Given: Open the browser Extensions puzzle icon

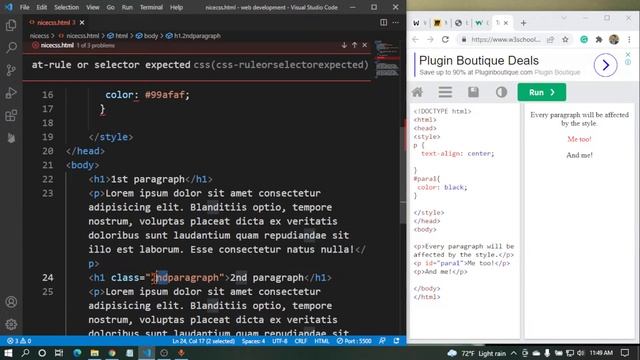Looking at the screenshot, I should 599,40.
